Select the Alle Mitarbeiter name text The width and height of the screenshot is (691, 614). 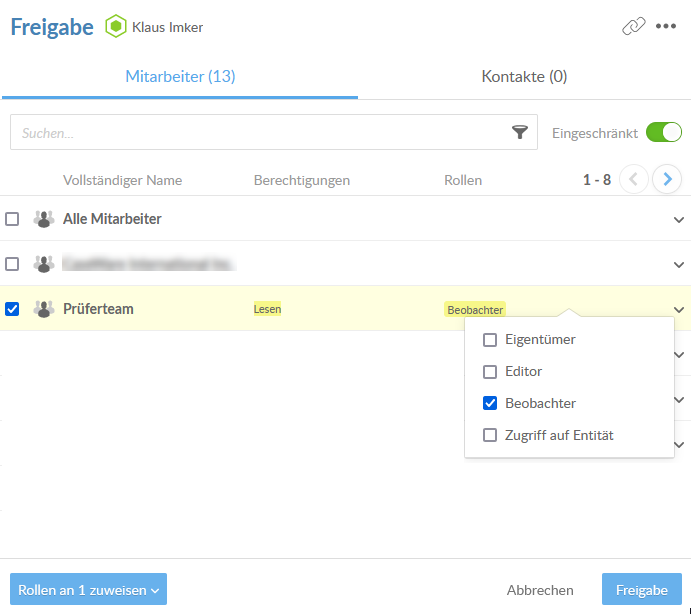click(112, 219)
